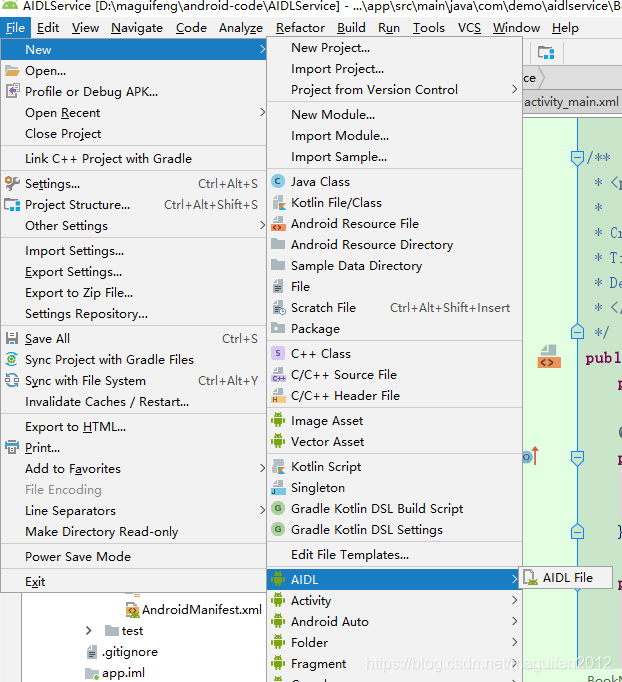Click the Scratch File icon
The height and width of the screenshot is (682, 622).
pos(278,308)
